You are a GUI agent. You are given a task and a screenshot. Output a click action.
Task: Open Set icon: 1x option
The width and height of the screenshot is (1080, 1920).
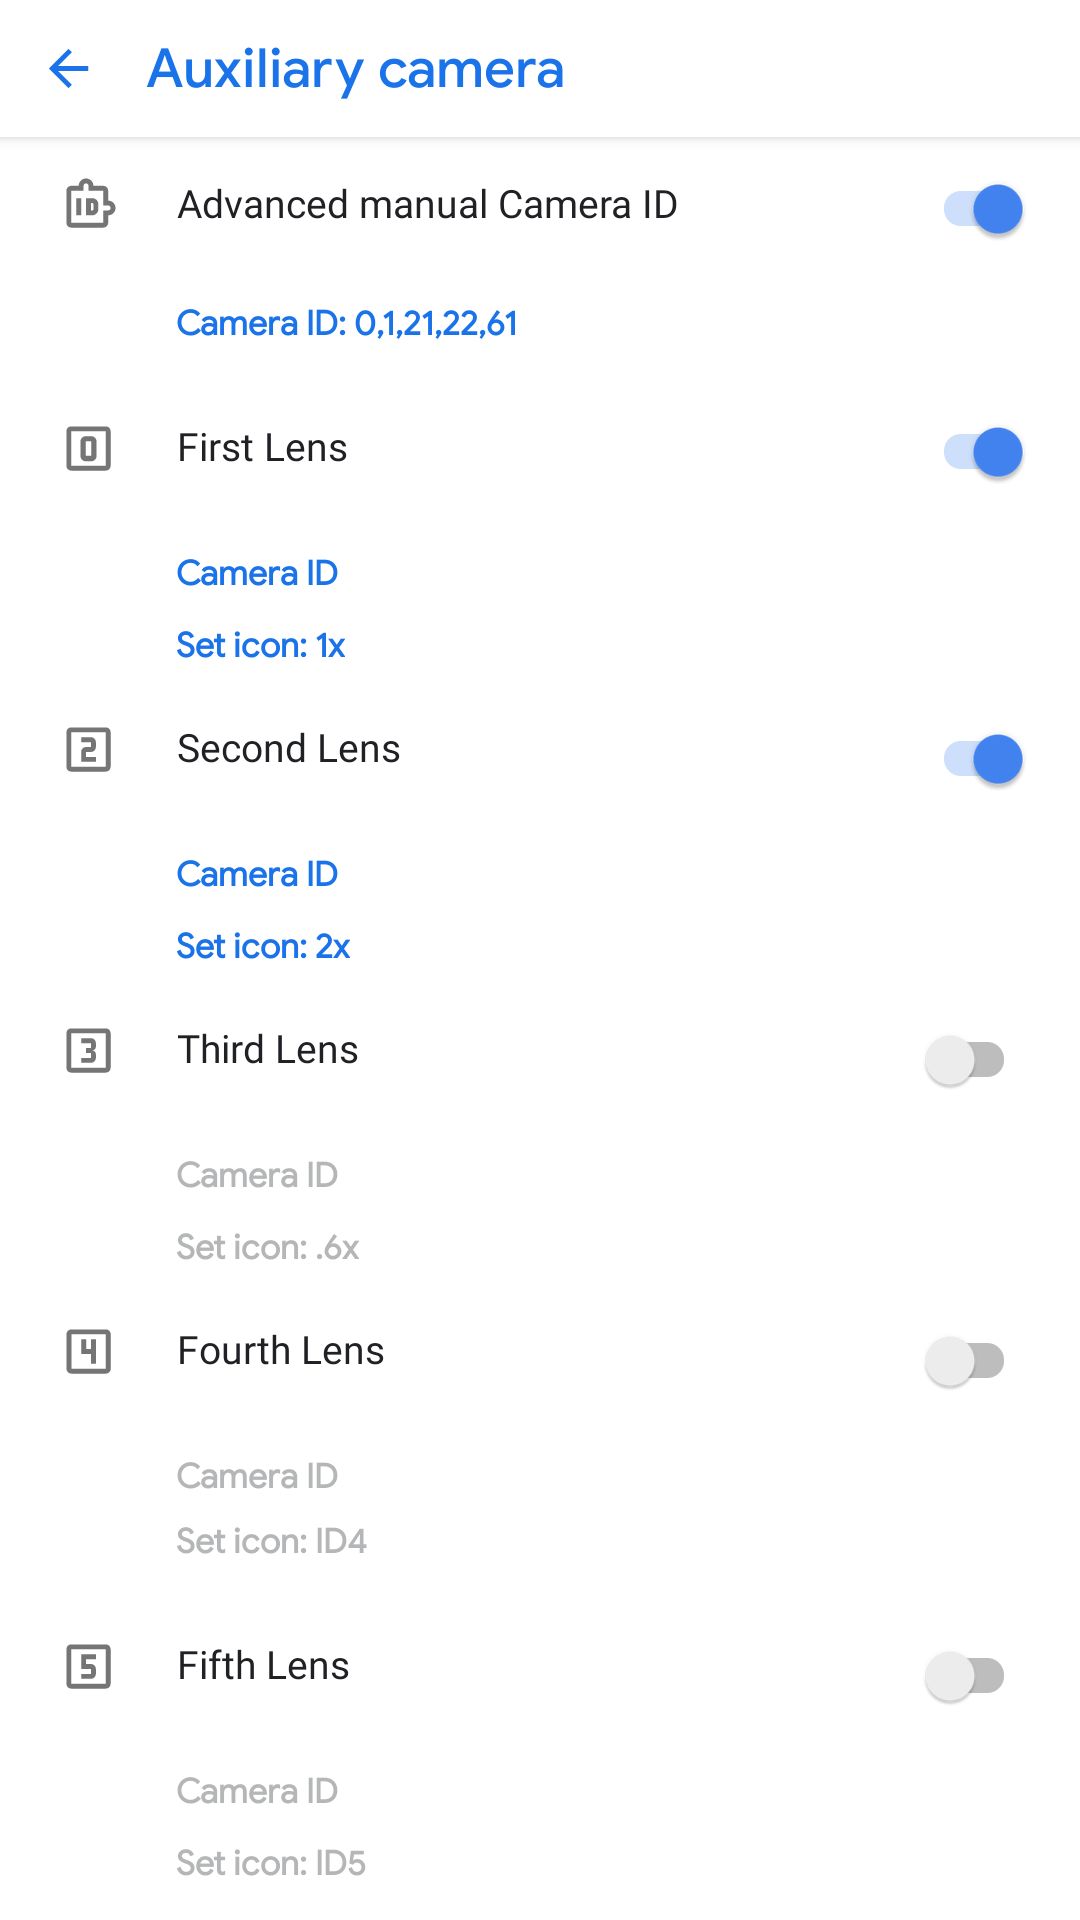click(x=261, y=645)
